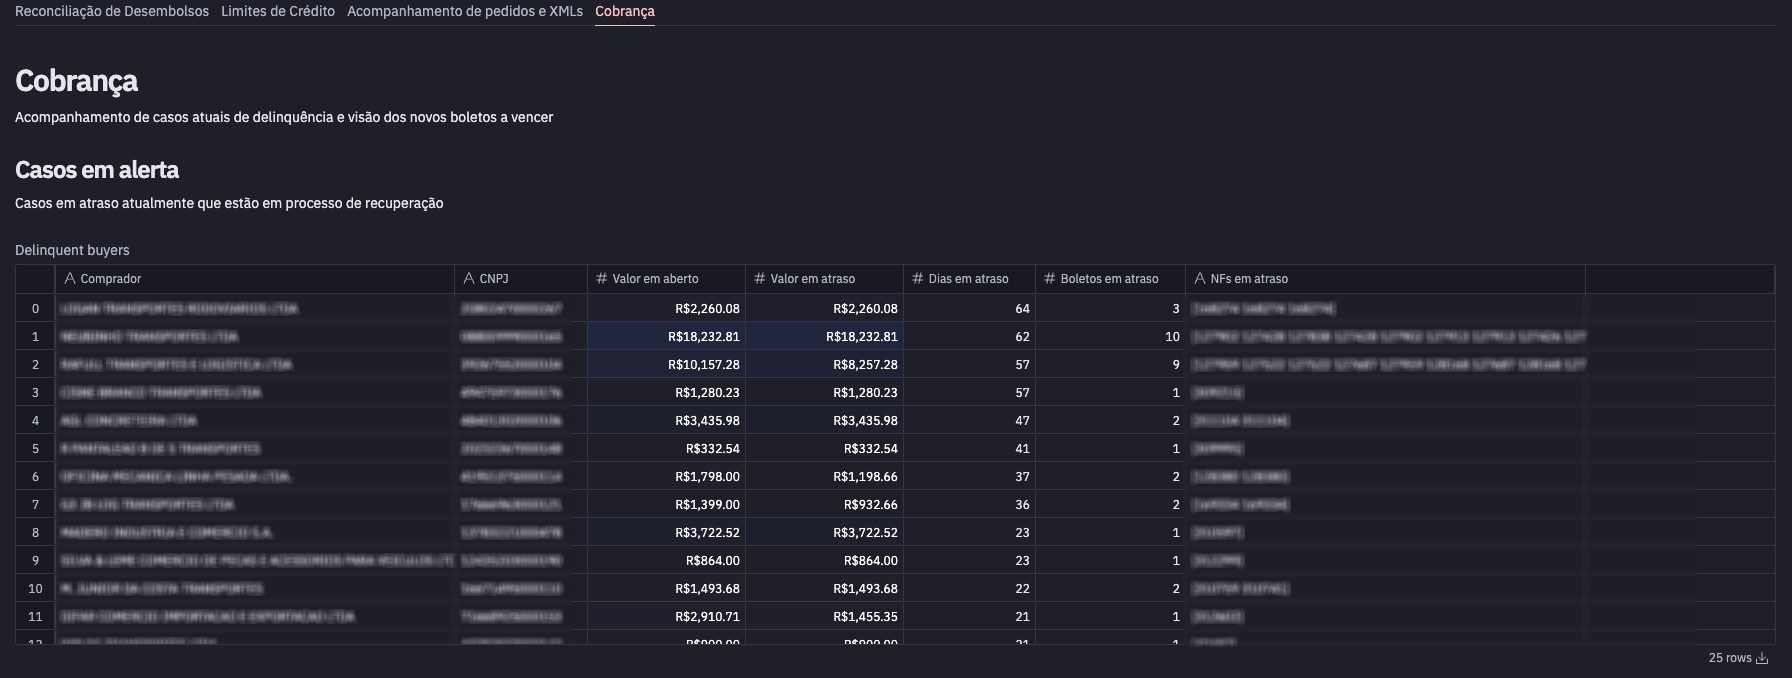Select the R$1,399.00 Valor em aberto cell

pos(666,505)
